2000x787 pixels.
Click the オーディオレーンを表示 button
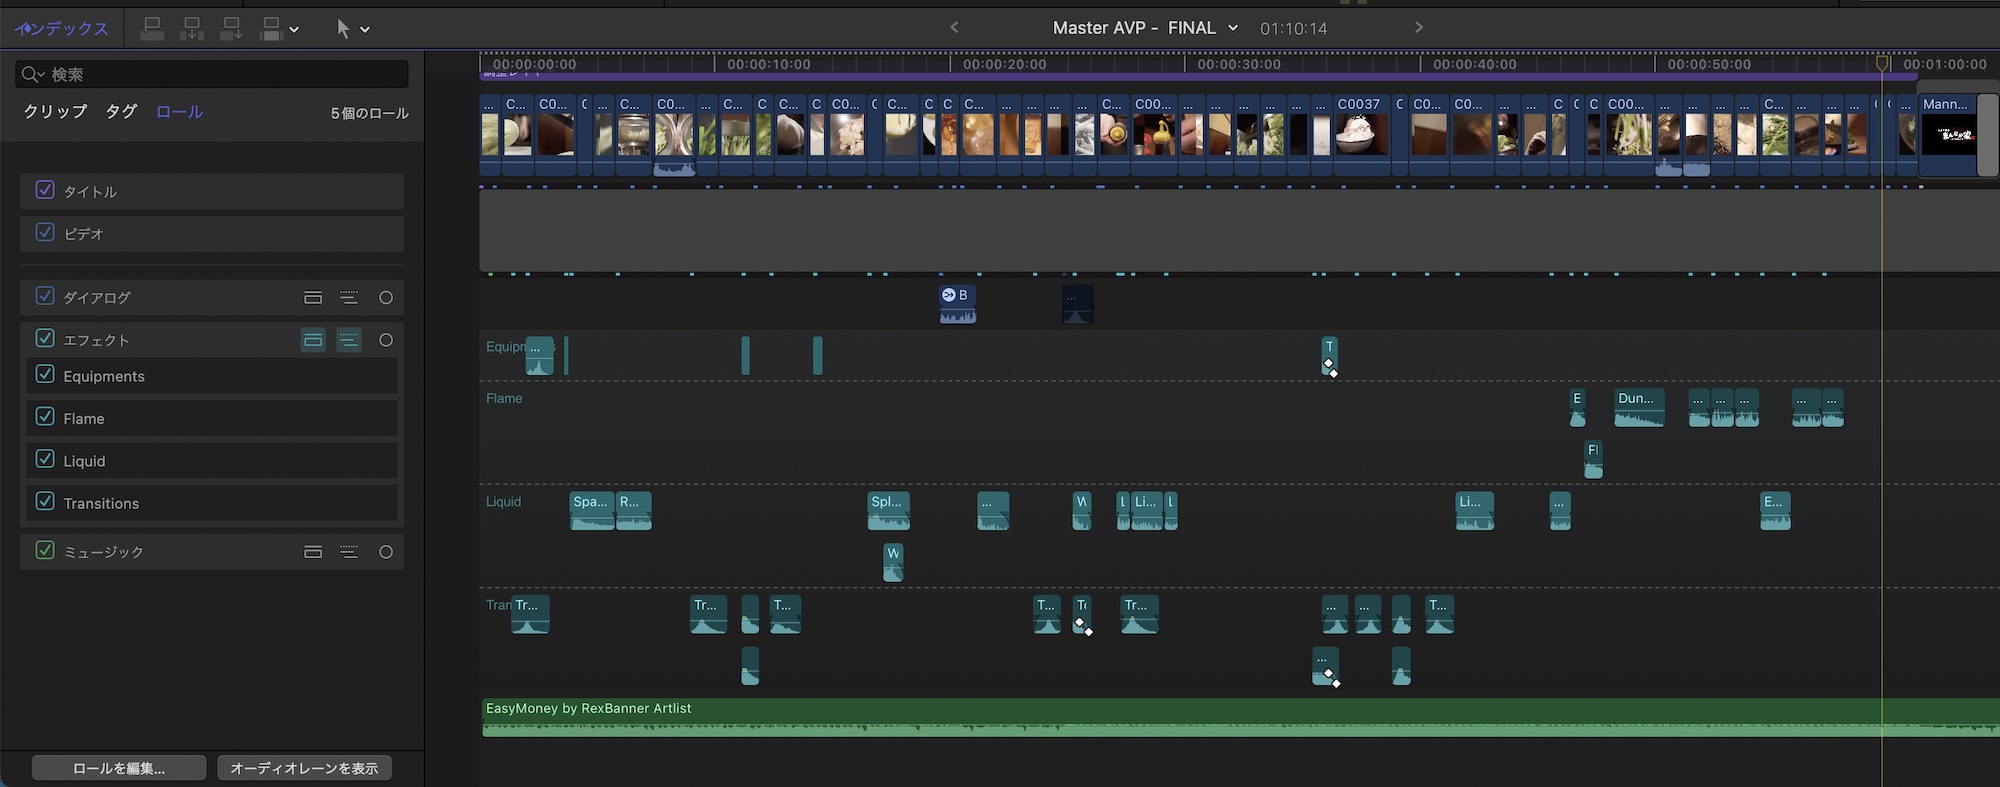pos(304,768)
